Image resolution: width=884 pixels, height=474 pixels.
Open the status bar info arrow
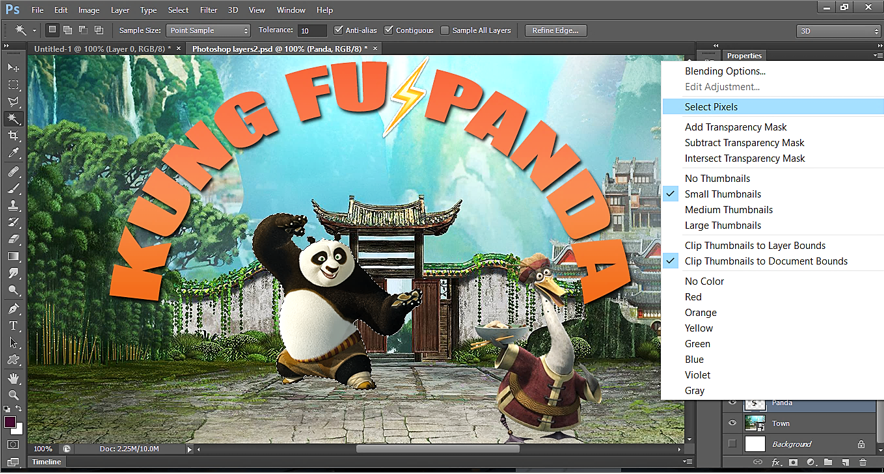pyautogui.click(x=189, y=449)
